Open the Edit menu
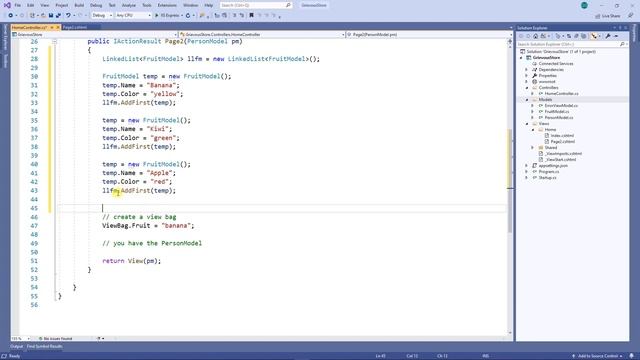This screenshot has height=360, width=640. [x=31, y=5]
